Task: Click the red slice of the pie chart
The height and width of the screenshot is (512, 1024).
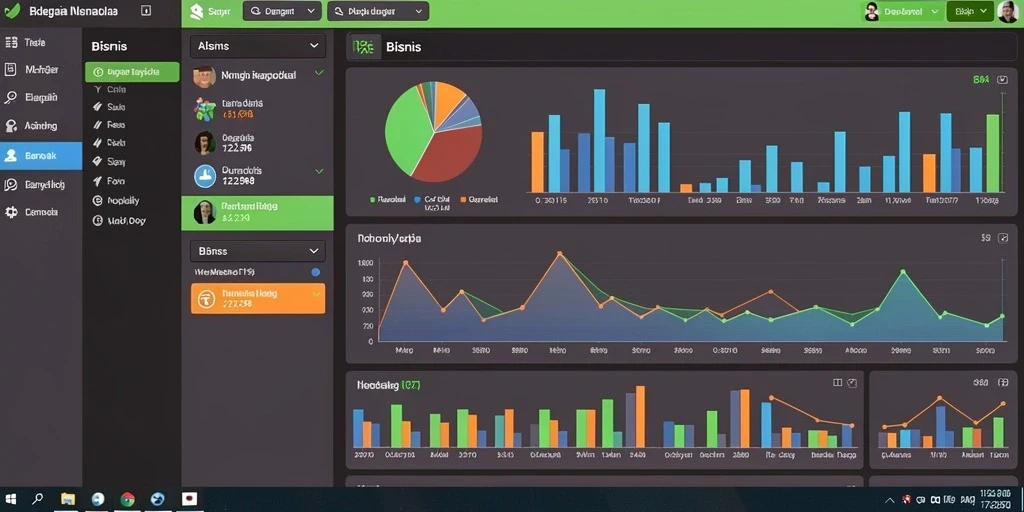Action: (451, 155)
